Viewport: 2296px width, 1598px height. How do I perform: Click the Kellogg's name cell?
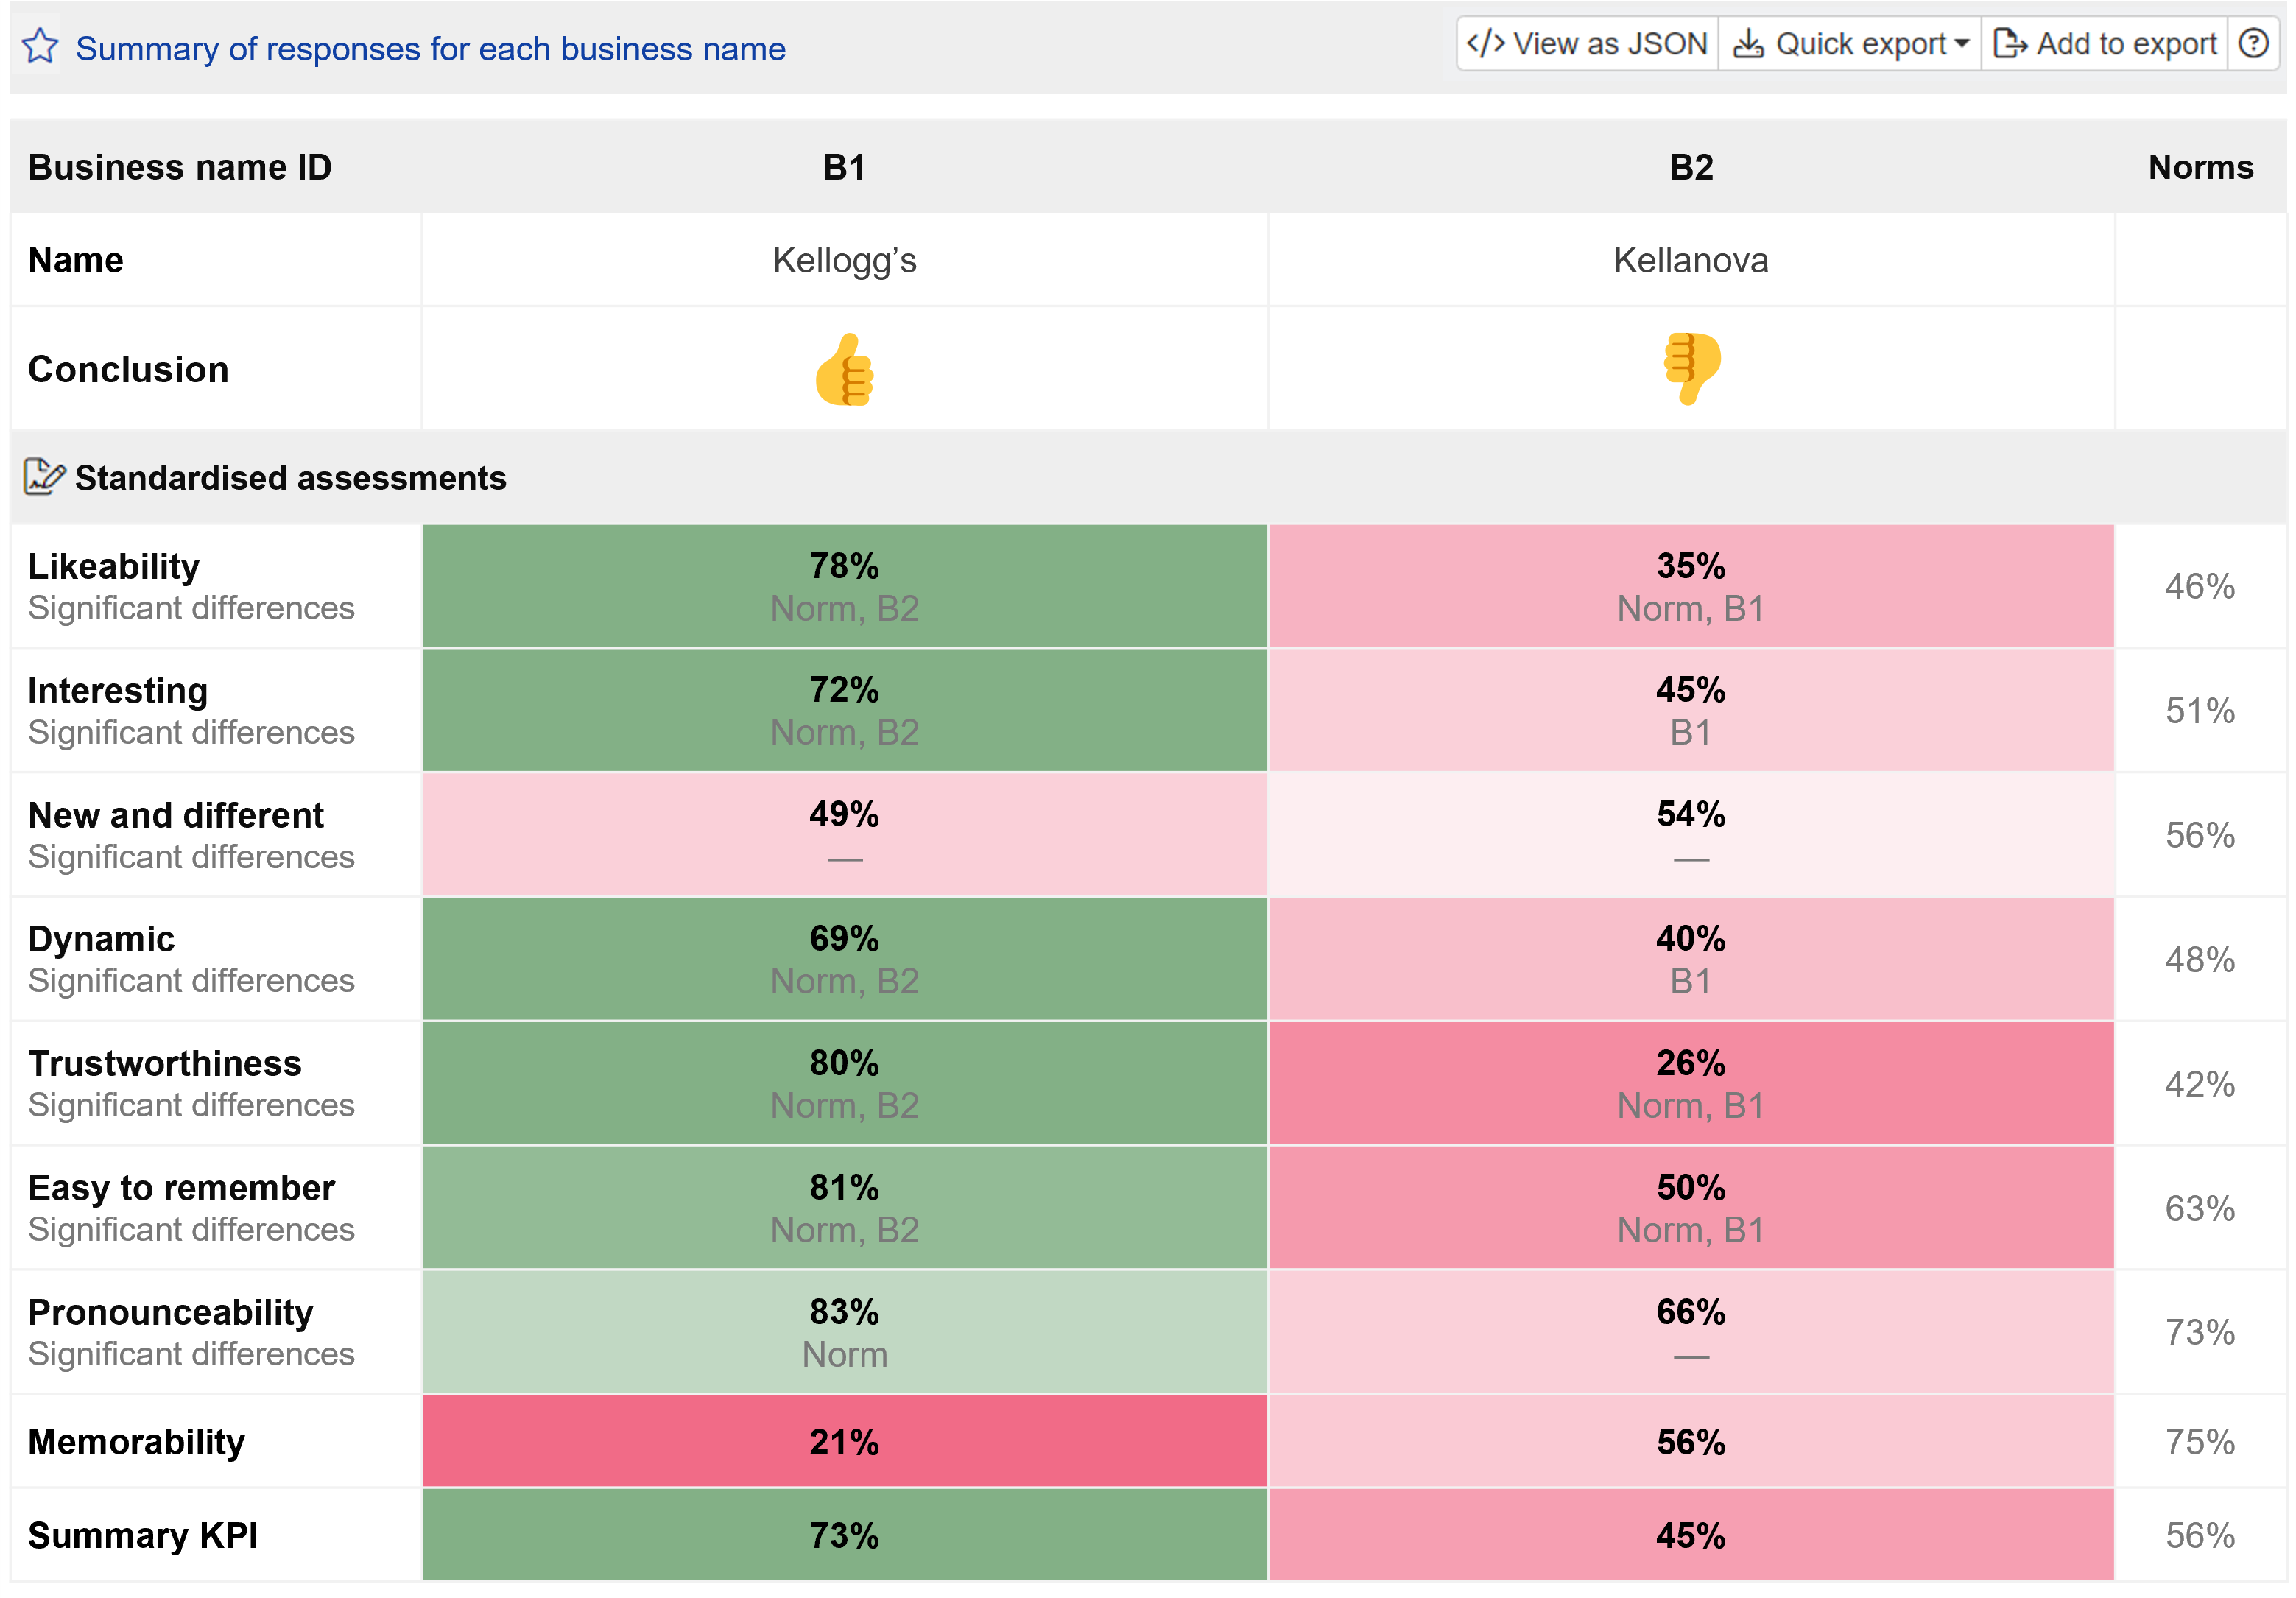coord(845,260)
